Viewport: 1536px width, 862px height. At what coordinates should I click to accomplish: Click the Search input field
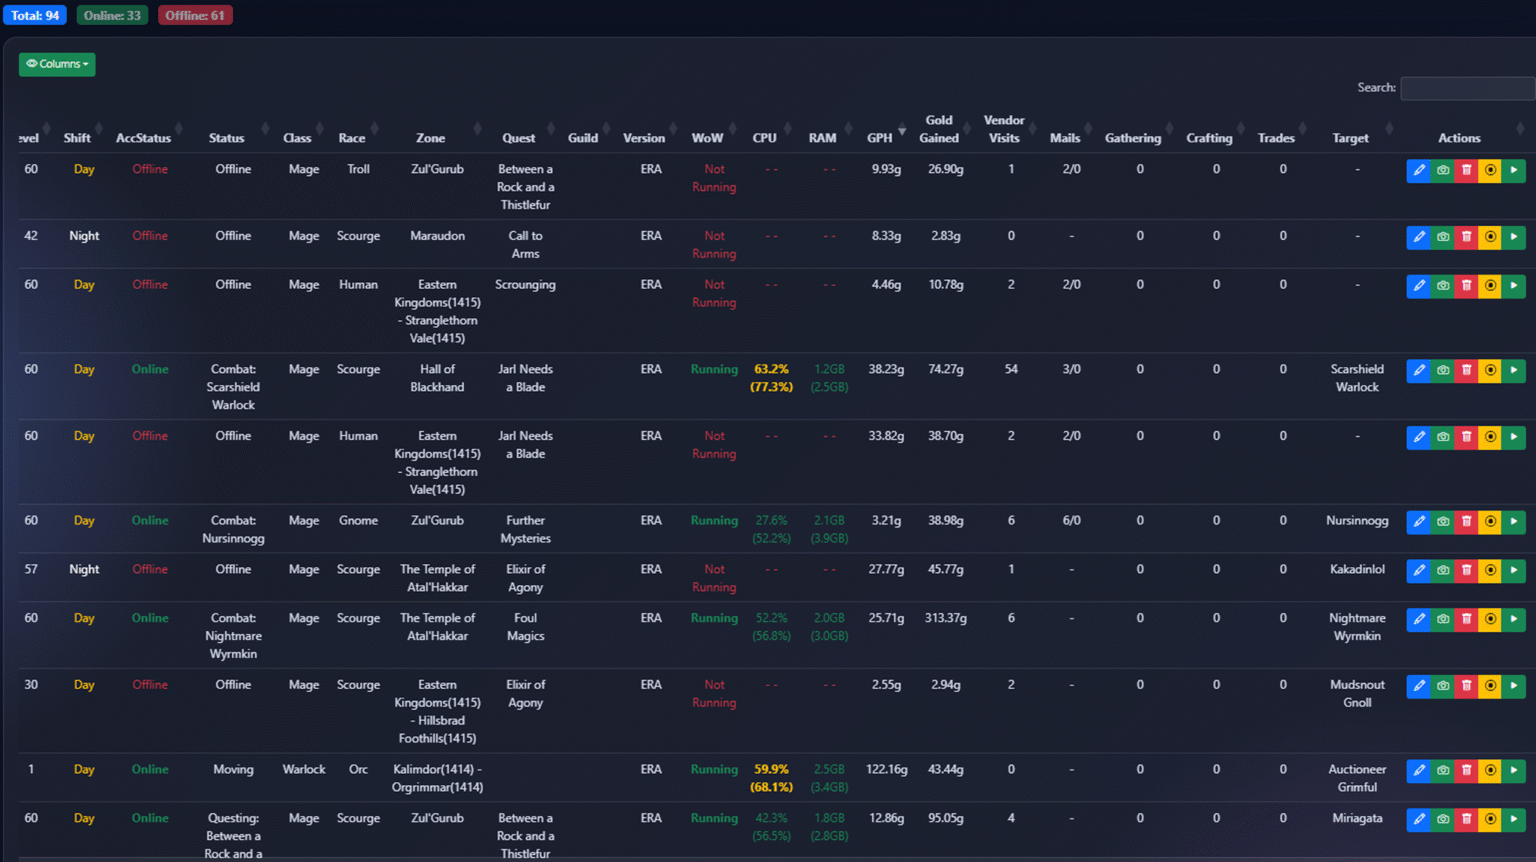(x=1467, y=88)
